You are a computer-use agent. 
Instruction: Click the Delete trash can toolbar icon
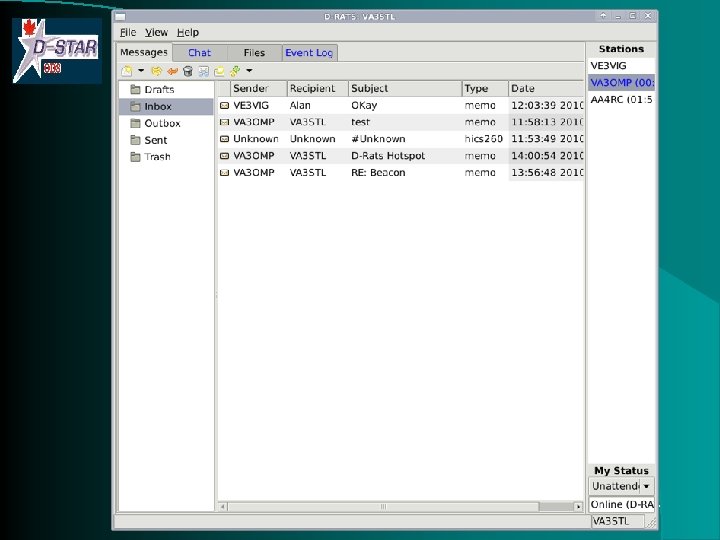[187, 71]
